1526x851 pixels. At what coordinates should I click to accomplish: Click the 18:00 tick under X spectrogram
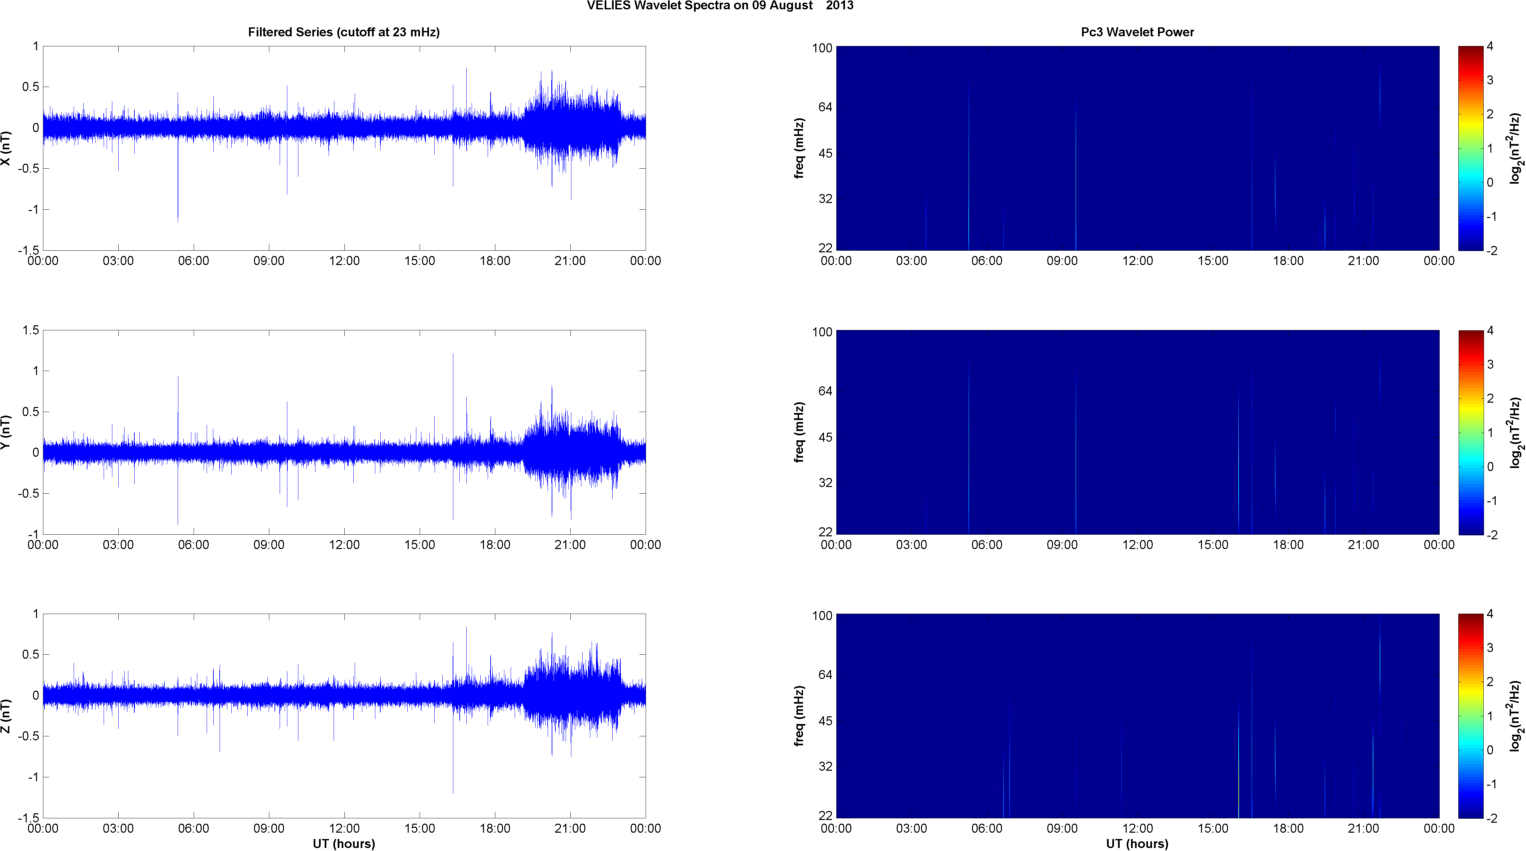(1288, 261)
